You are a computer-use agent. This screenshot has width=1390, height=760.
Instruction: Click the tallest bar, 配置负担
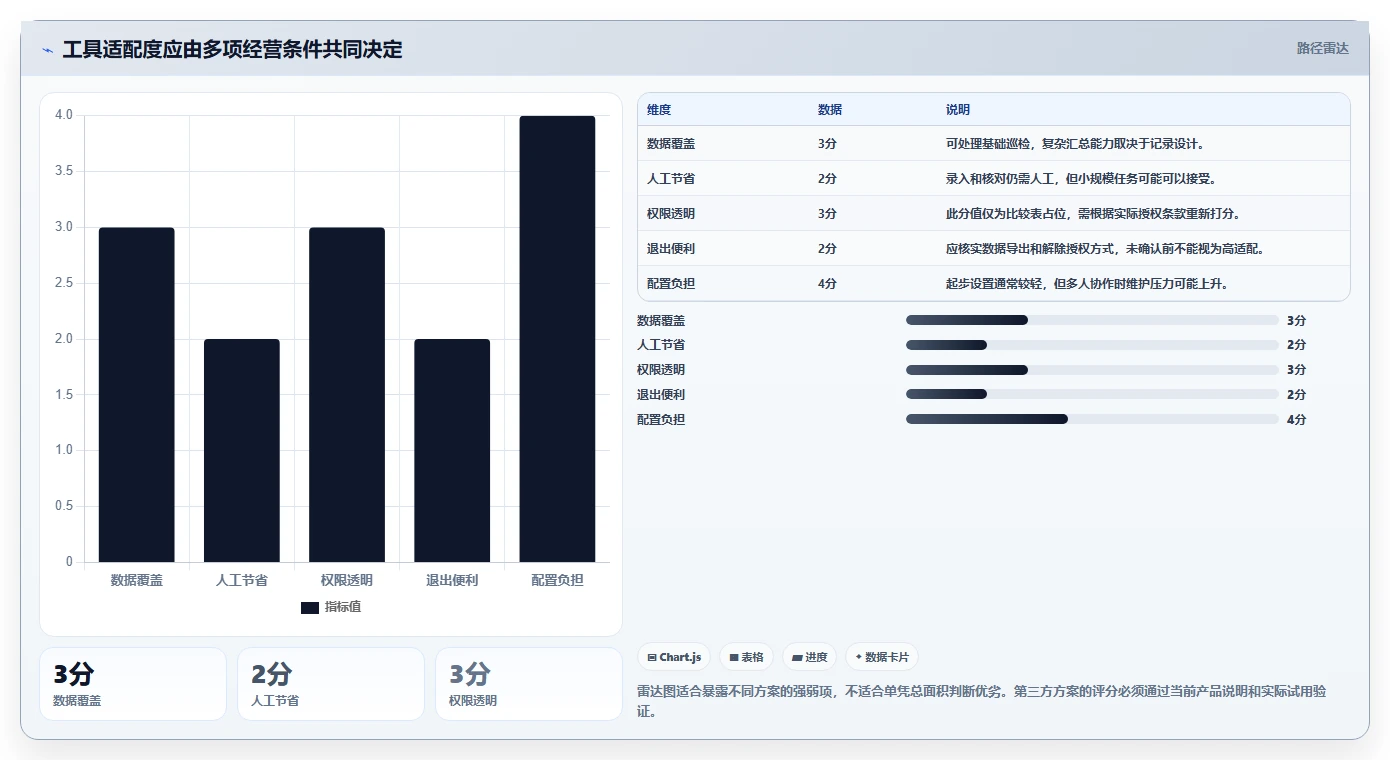[557, 339]
